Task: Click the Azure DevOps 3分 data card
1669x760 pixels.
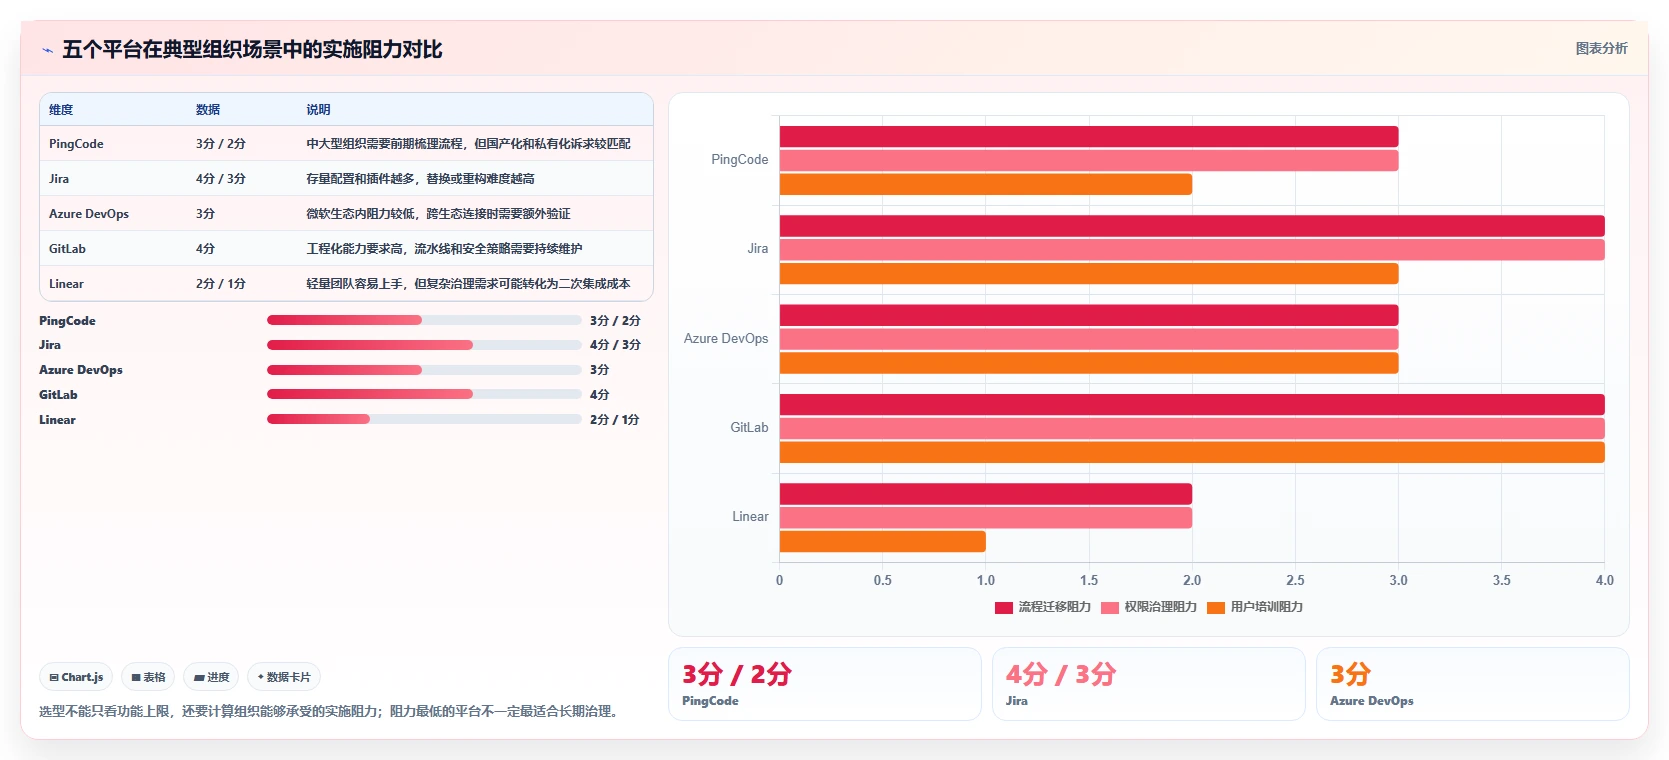Action: pos(1473,684)
